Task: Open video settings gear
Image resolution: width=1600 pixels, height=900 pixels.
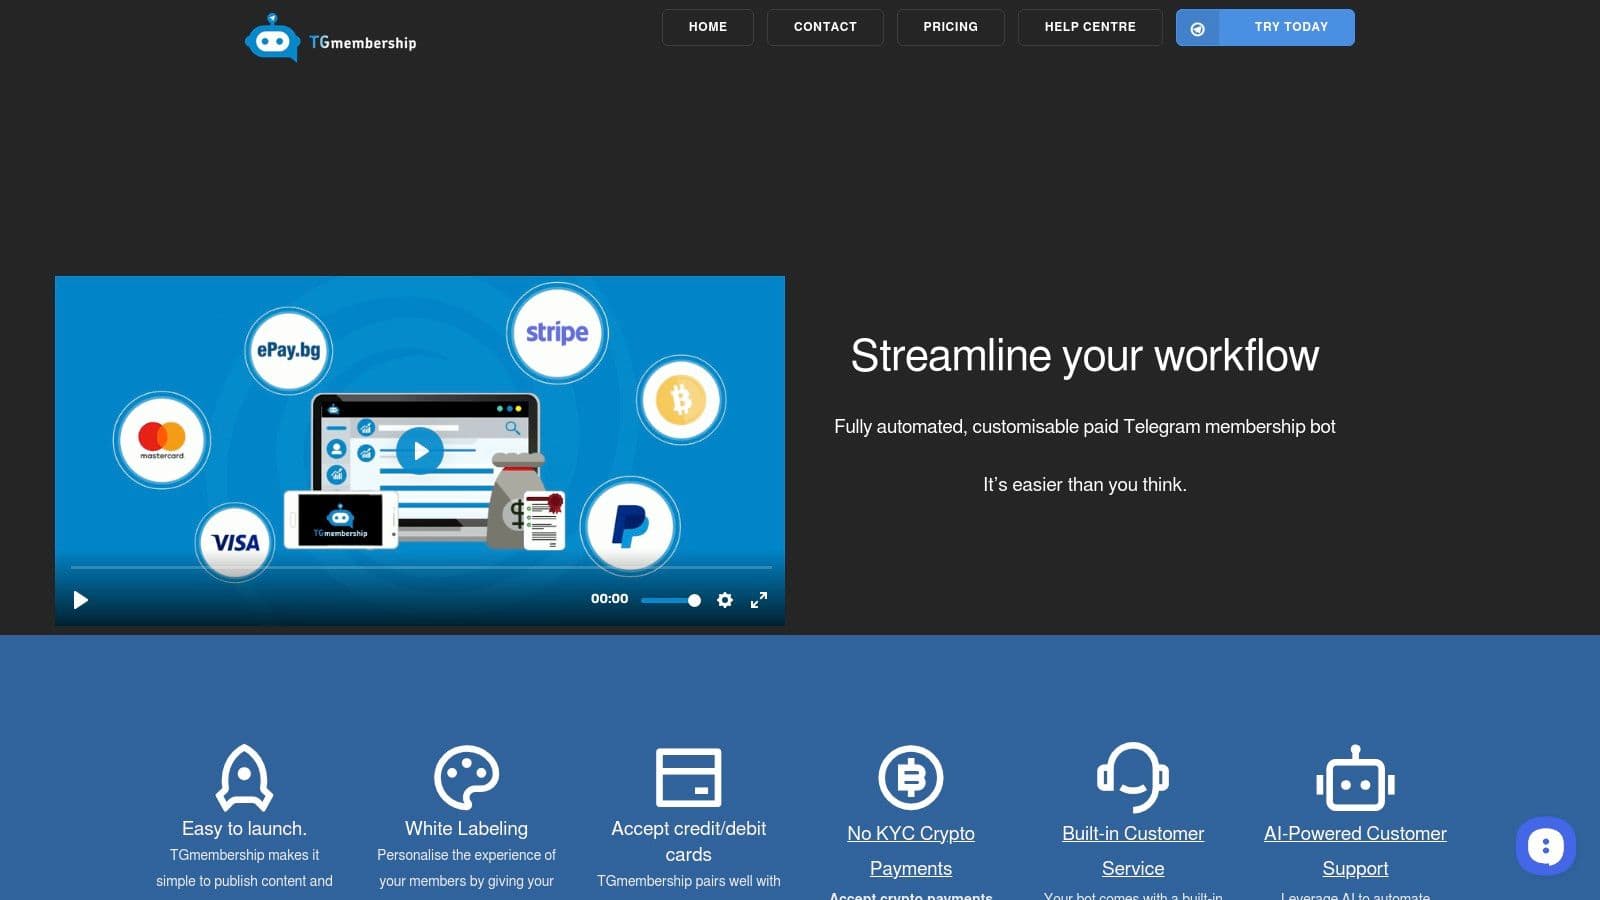Action: click(x=725, y=600)
